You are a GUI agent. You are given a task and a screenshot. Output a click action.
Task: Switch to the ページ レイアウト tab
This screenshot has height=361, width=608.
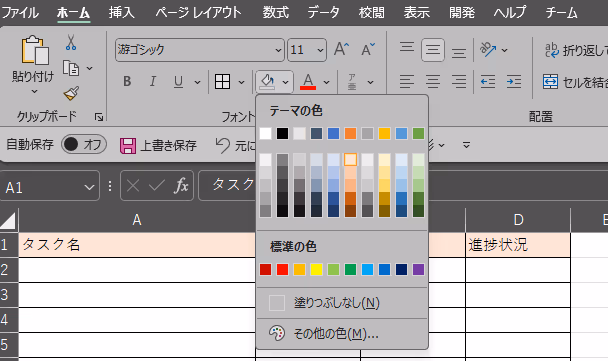(198, 12)
